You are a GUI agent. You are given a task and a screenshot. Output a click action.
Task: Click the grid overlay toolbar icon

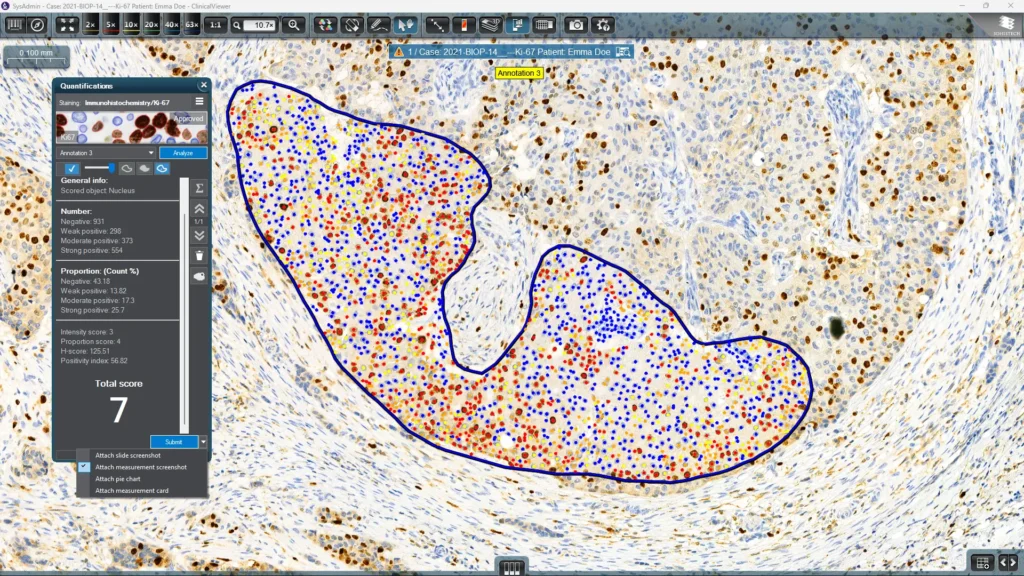pos(544,25)
